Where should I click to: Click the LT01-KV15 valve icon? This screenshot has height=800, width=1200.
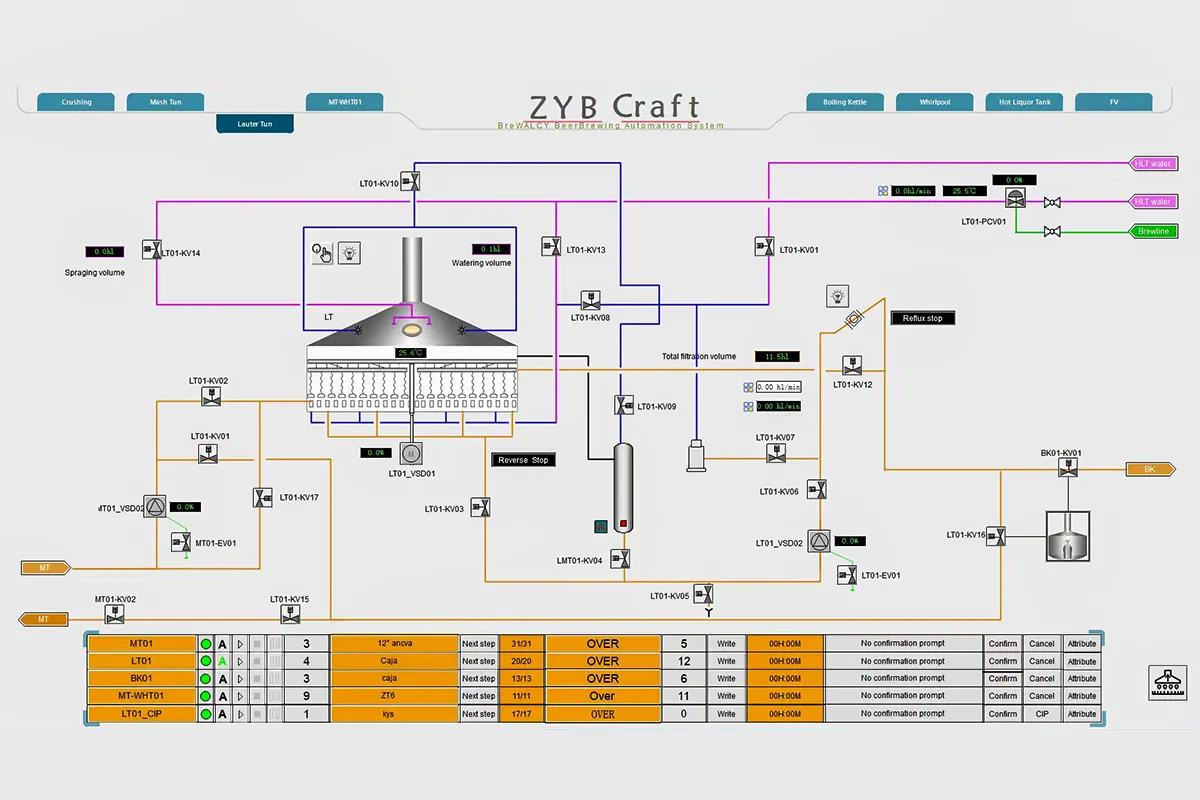click(289, 616)
